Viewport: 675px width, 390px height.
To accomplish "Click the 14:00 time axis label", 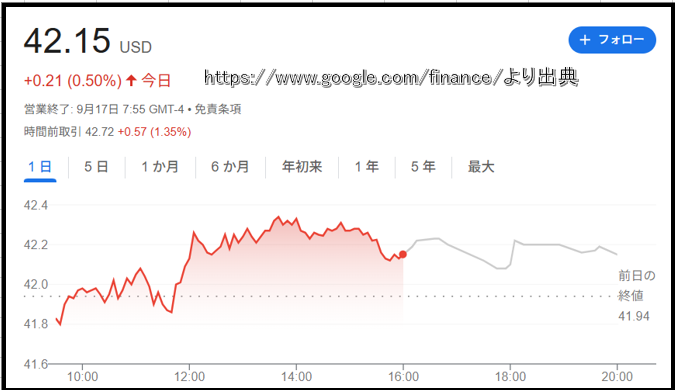I will pos(296,377).
